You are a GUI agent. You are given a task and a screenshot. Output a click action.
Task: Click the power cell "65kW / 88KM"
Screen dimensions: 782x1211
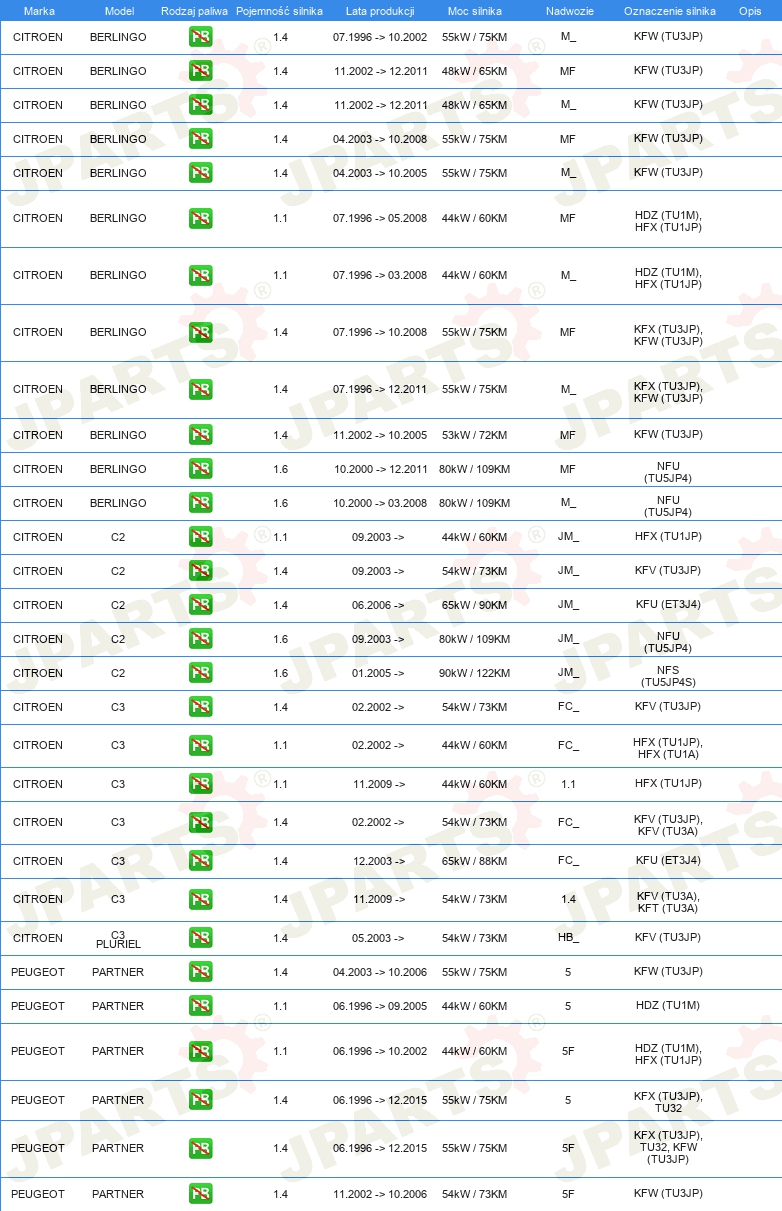(x=475, y=861)
